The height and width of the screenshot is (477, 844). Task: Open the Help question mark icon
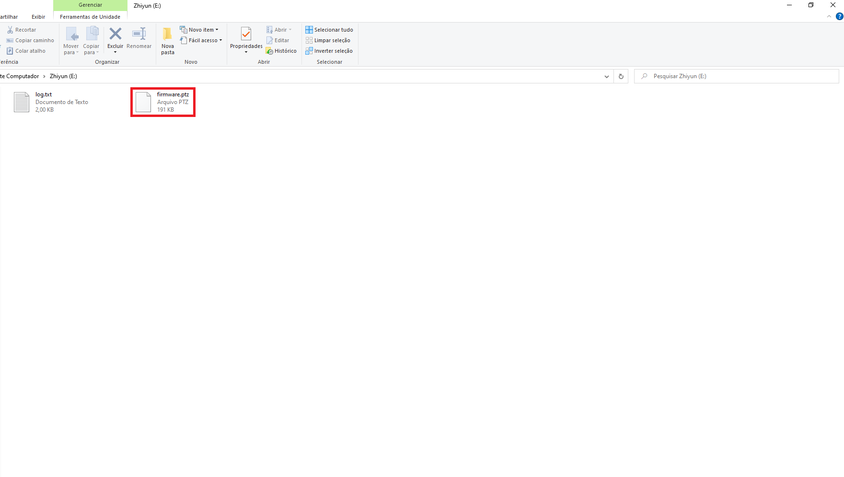(839, 17)
